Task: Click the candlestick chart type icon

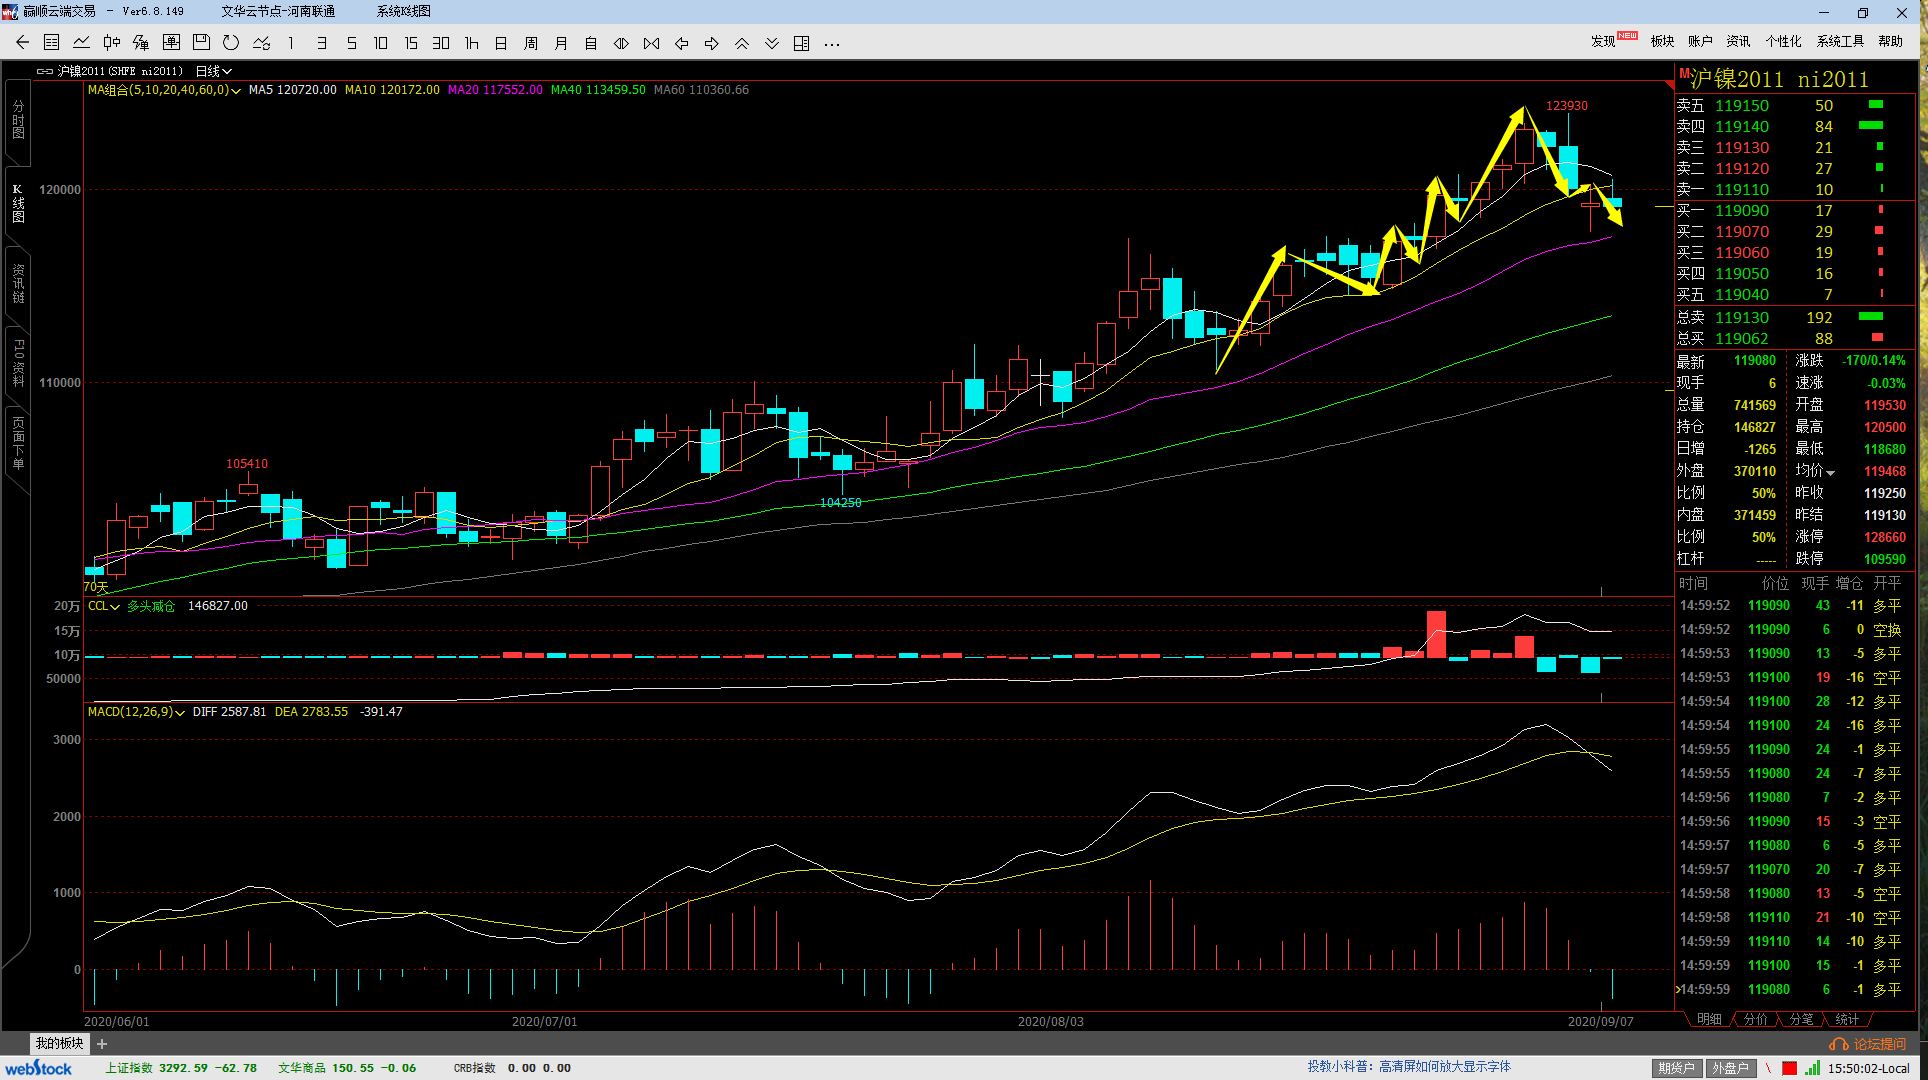Action: (111, 43)
